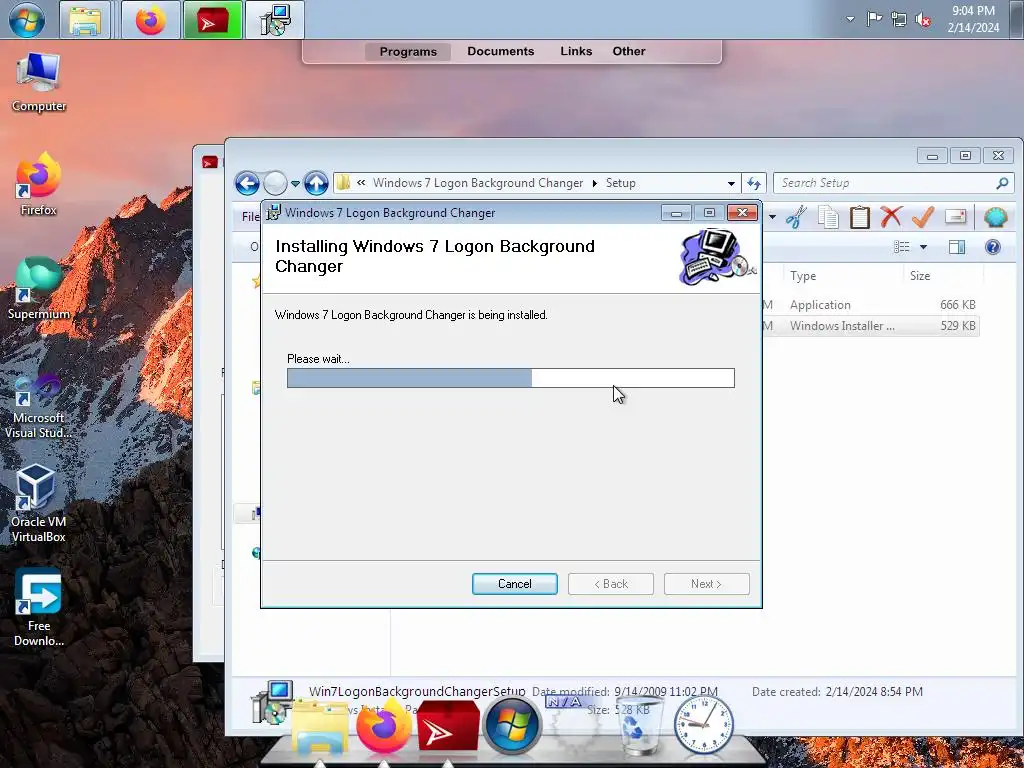This screenshot has width=1024, height=768.
Task: Click the breadcrumb overflow chevrons
Action: tap(361, 183)
